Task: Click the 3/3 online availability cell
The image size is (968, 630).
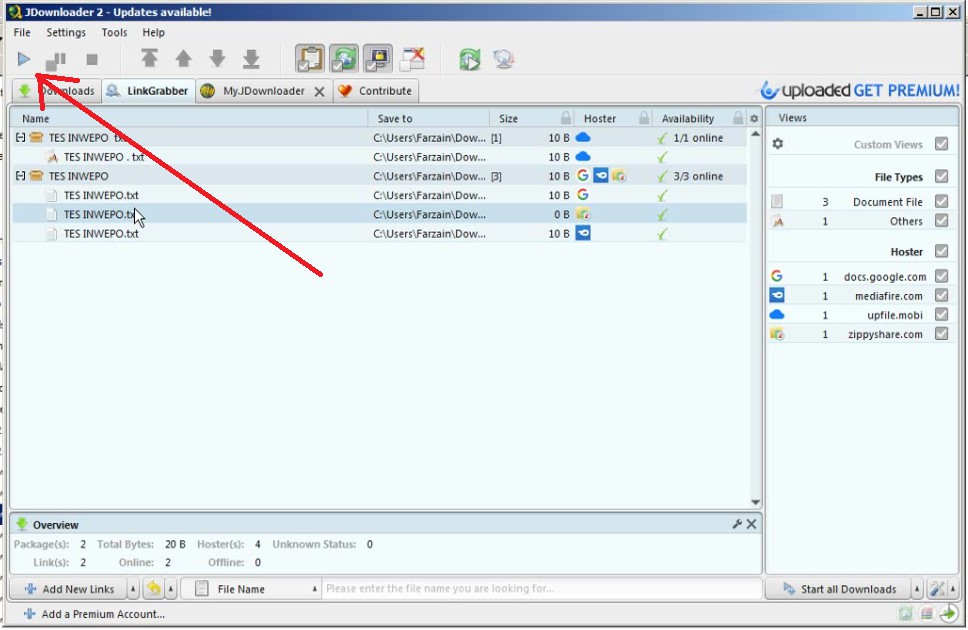Action: [x=698, y=176]
